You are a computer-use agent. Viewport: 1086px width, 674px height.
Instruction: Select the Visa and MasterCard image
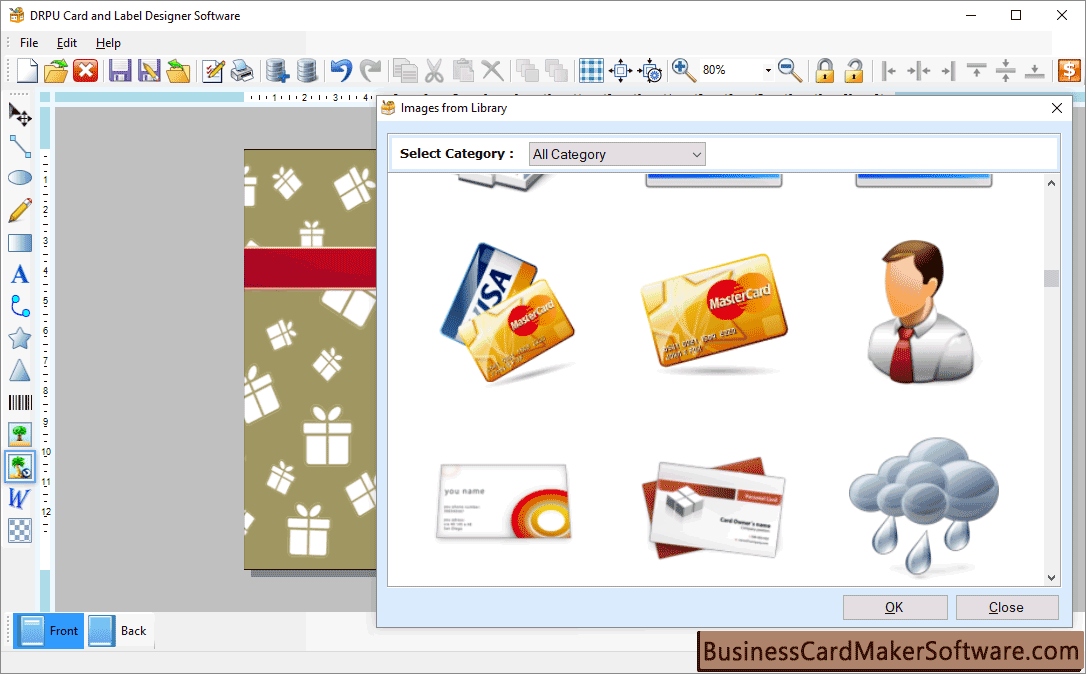click(x=508, y=312)
